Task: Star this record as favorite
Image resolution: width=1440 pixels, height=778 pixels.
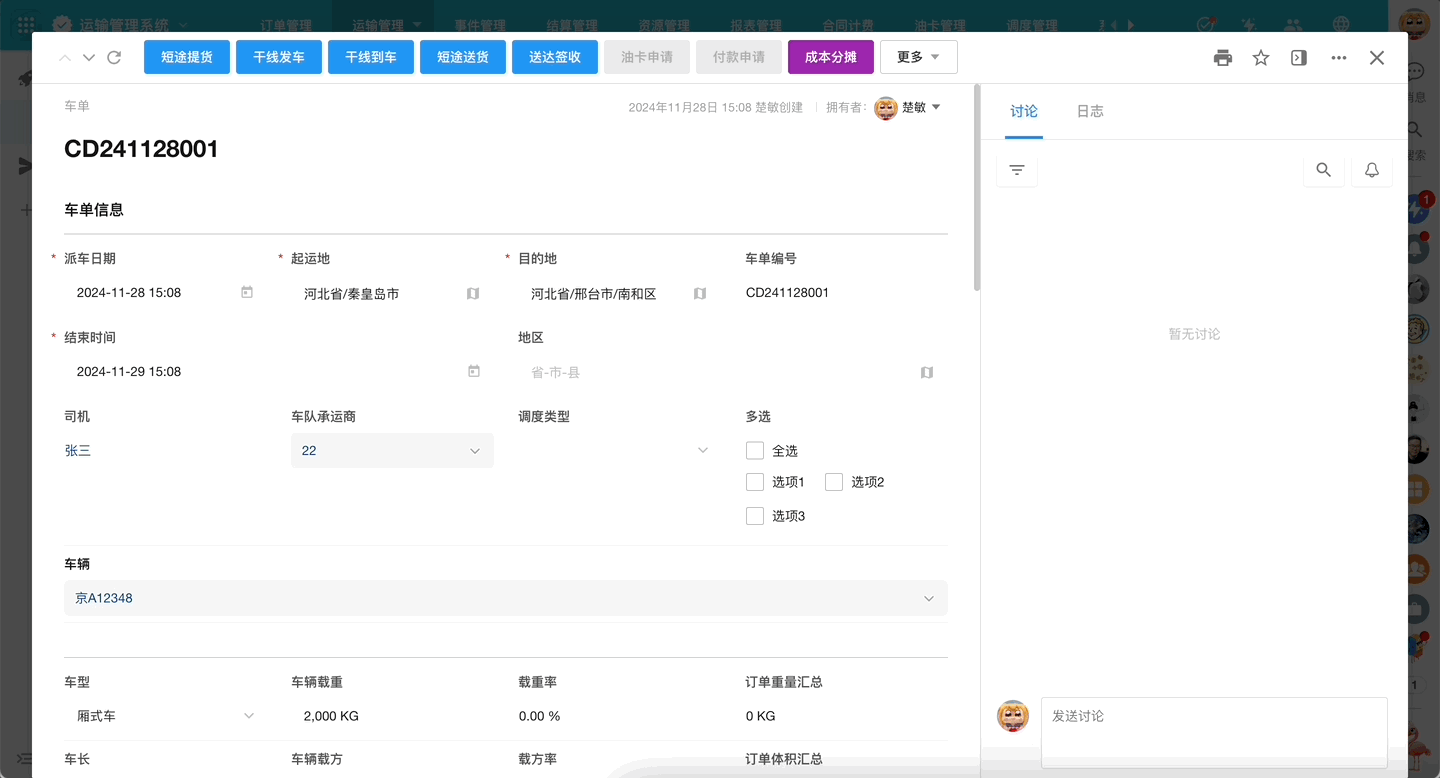Action: pos(1261,58)
